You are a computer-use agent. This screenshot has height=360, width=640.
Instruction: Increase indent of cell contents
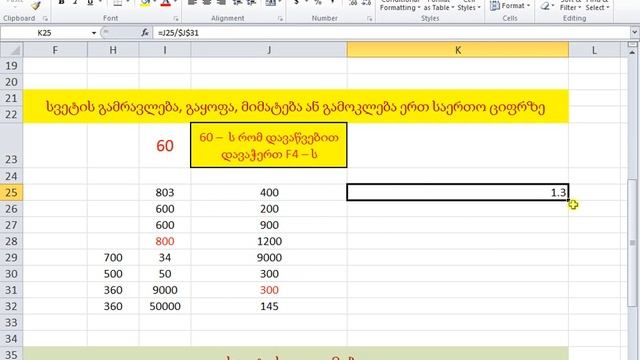252,2
